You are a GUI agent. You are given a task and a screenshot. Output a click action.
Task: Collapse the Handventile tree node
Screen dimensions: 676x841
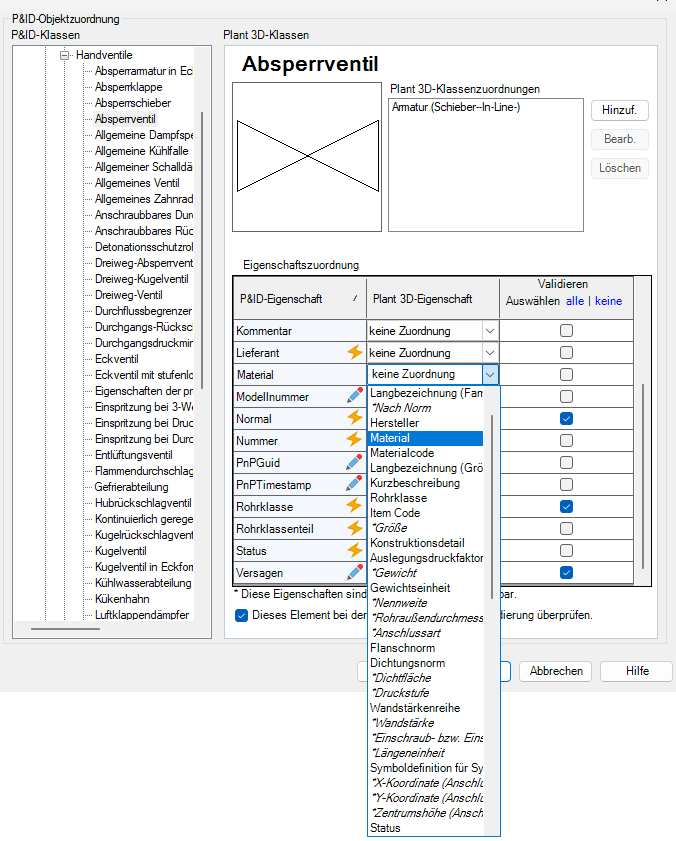[64, 55]
